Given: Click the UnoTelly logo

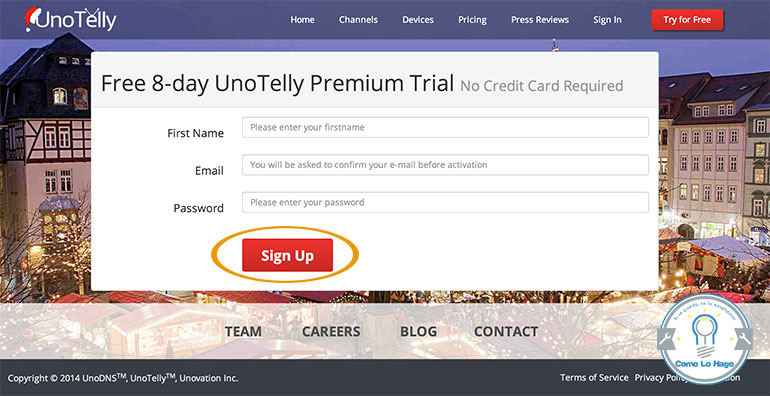Looking at the screenshot, I should (71, 20).
